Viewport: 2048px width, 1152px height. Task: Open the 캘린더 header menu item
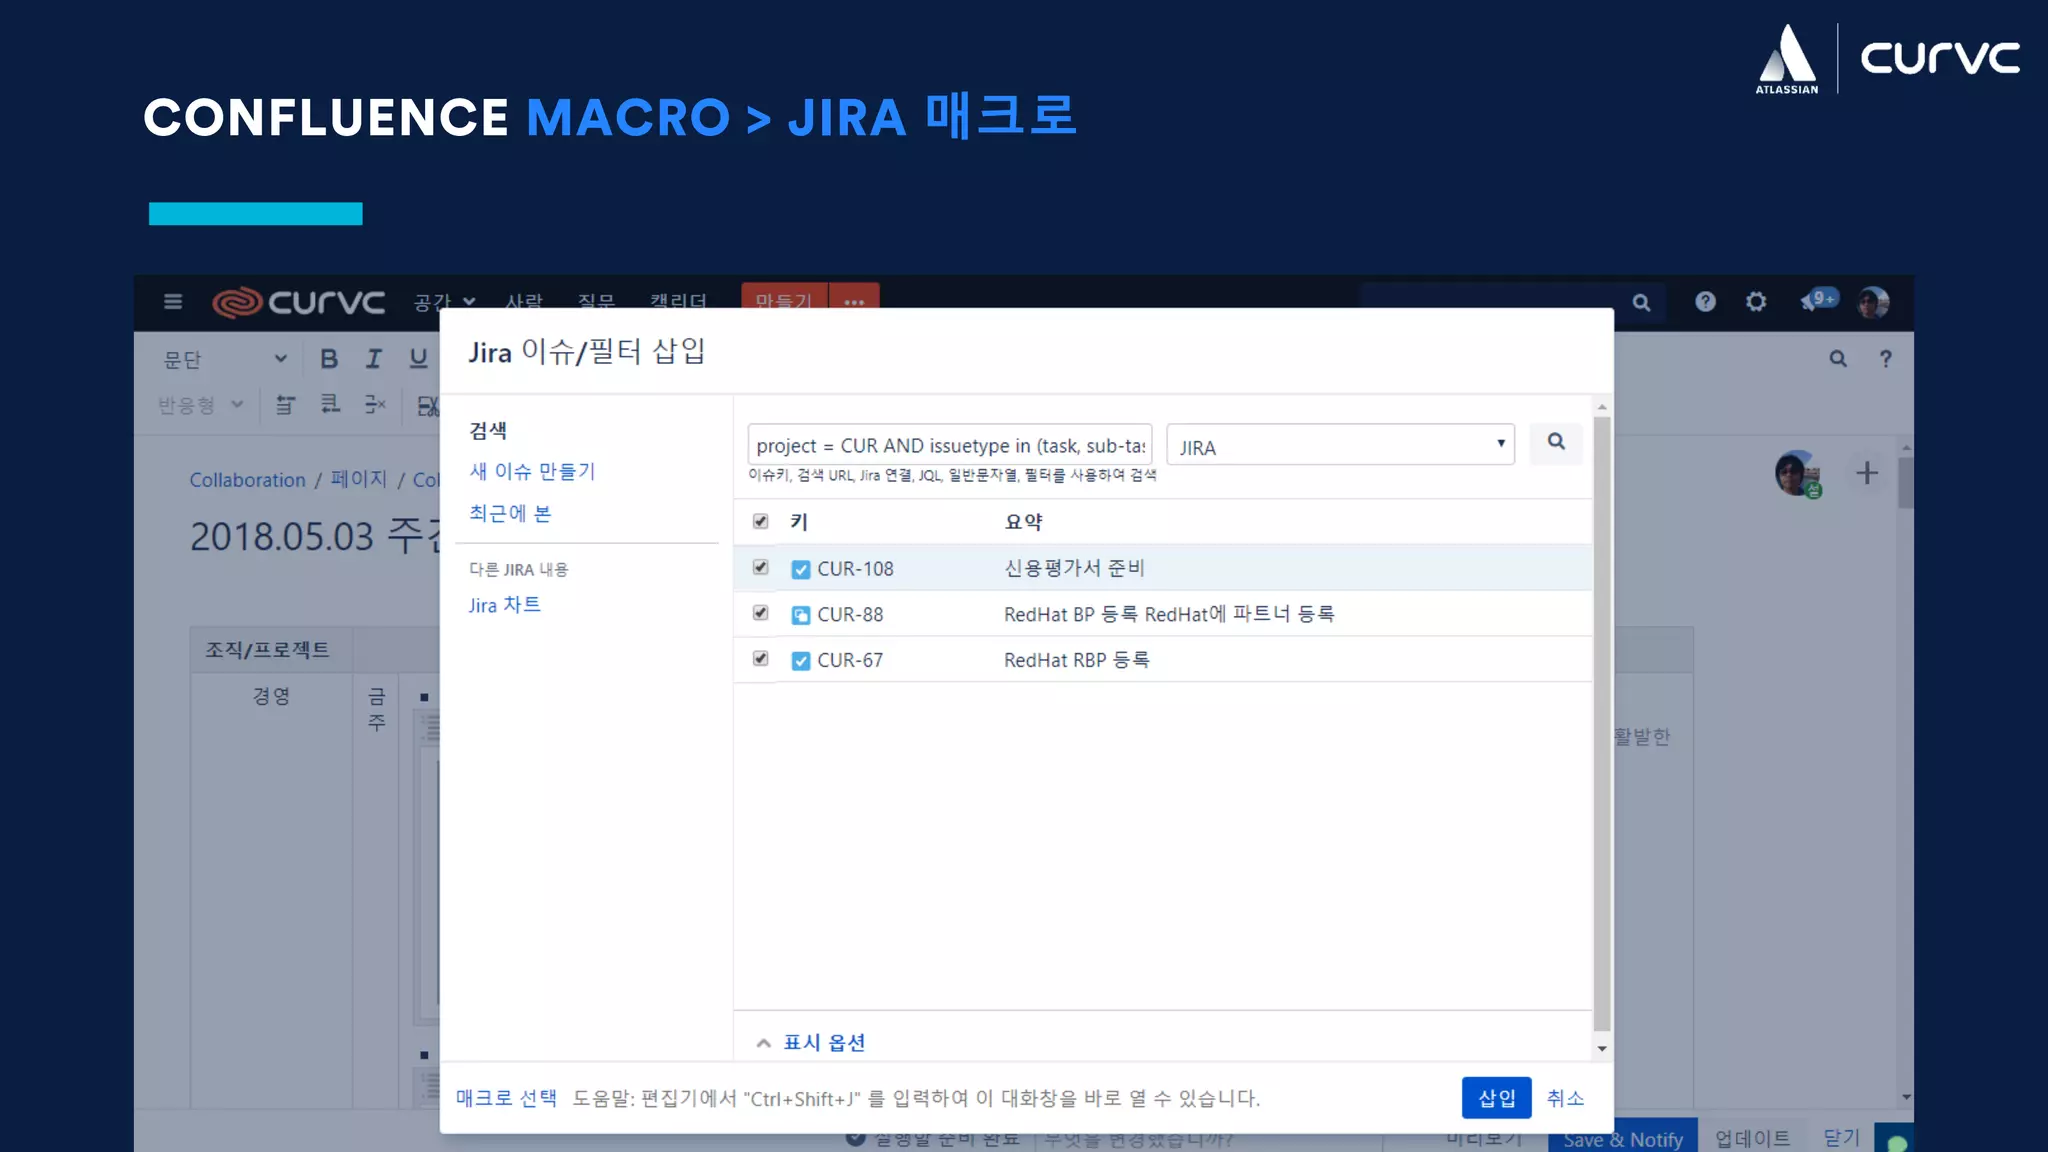click(678, 300)
